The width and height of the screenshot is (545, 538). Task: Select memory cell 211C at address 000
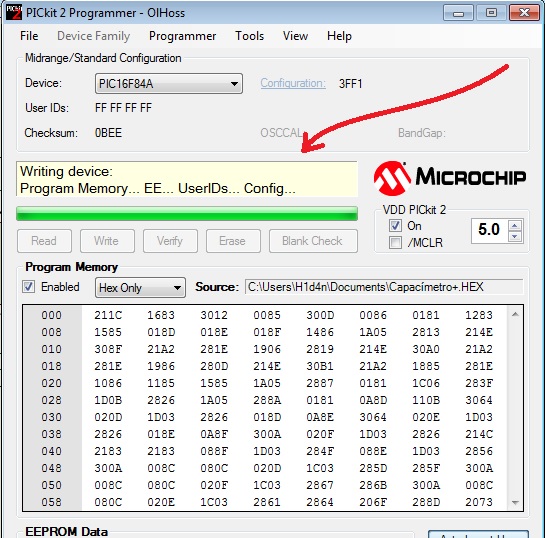click(x=108, y=315)
